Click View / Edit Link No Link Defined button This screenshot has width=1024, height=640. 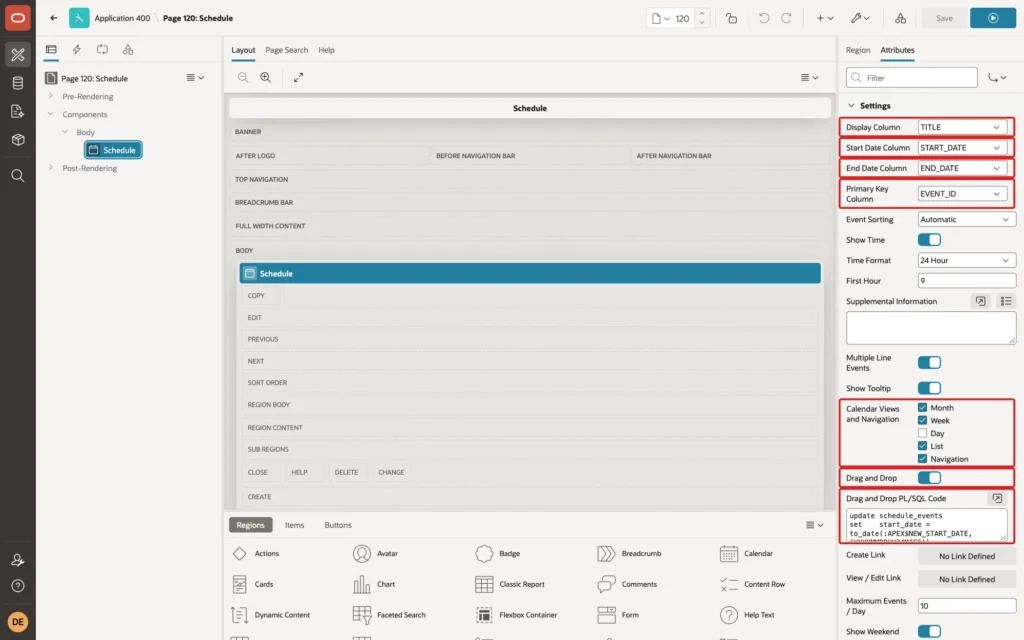(967, 579)
